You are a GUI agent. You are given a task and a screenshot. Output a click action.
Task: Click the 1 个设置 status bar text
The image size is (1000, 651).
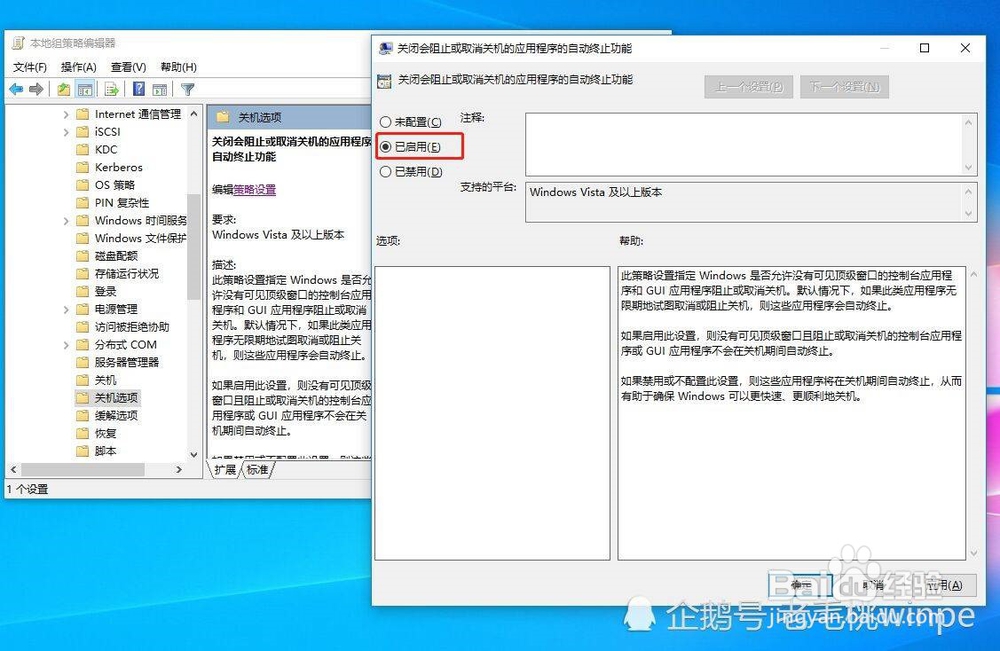pos(27,489)
